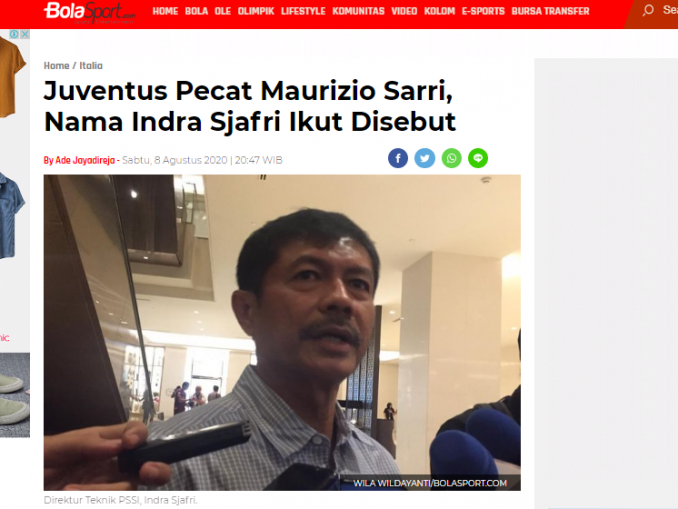Go to the HOME menu item
The width and height of the screenshot is (678, 509).
pyautogui.click(x=165, y=11)
